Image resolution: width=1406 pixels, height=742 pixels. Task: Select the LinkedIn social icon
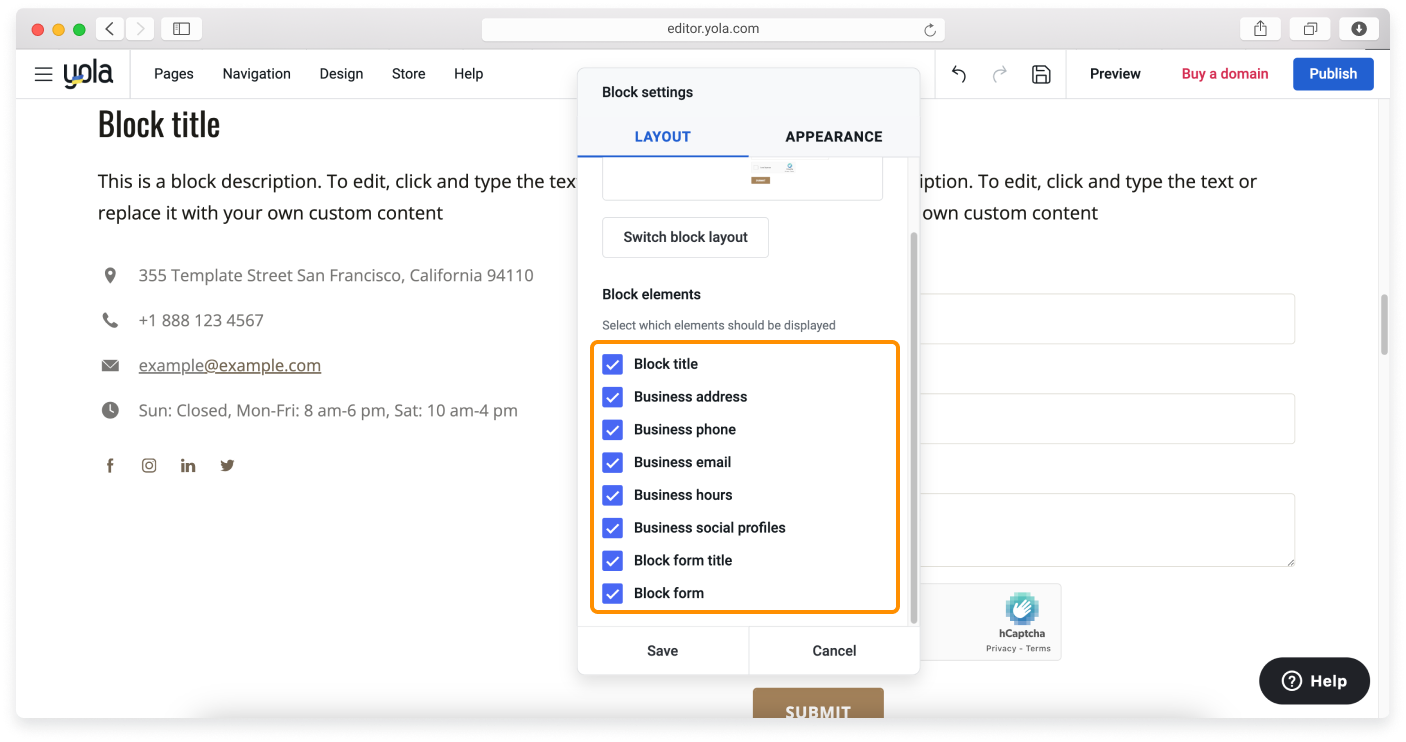[x=188, y=464]
